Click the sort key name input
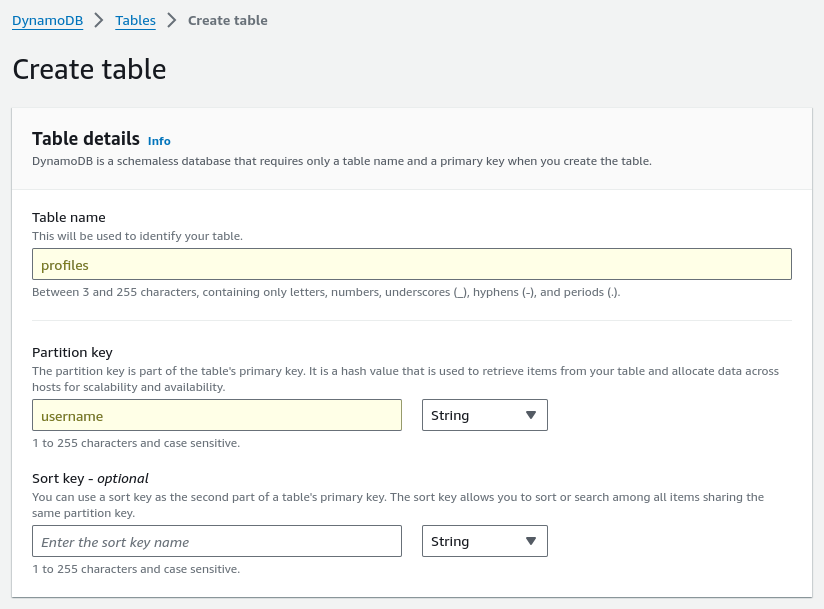The image size is (824, 609). pos(217,541)
